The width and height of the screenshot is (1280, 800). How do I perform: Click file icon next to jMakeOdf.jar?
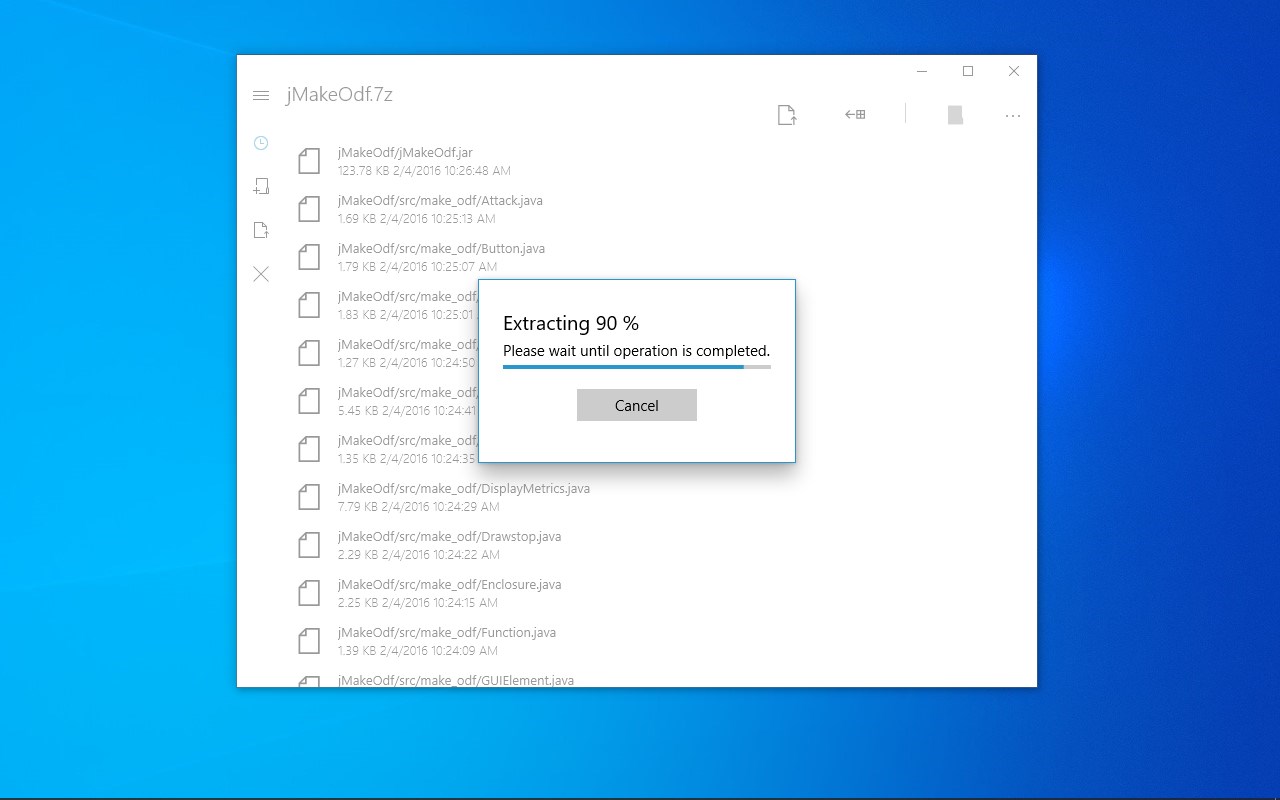pyautogui.click(x=309, y=161)
